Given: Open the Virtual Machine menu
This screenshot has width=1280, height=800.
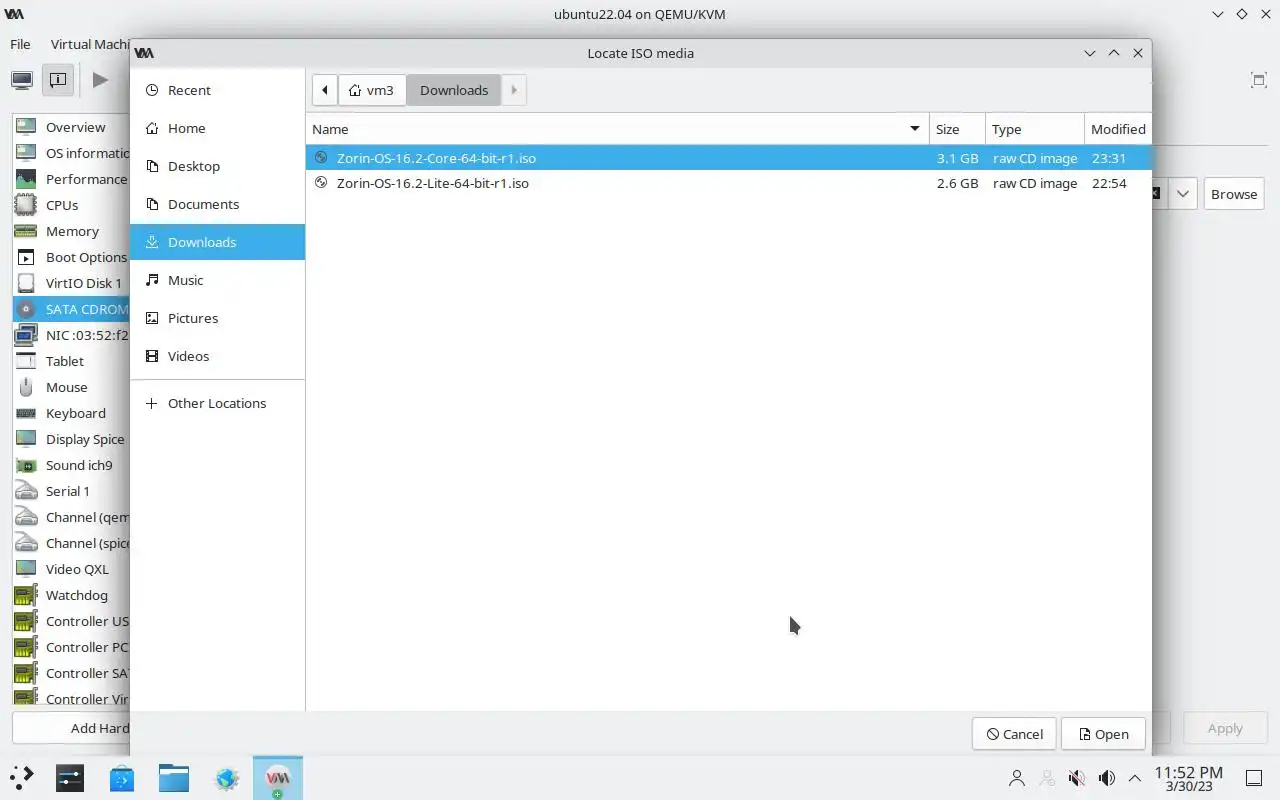Looking at the screenshot, I should (90, 44).
